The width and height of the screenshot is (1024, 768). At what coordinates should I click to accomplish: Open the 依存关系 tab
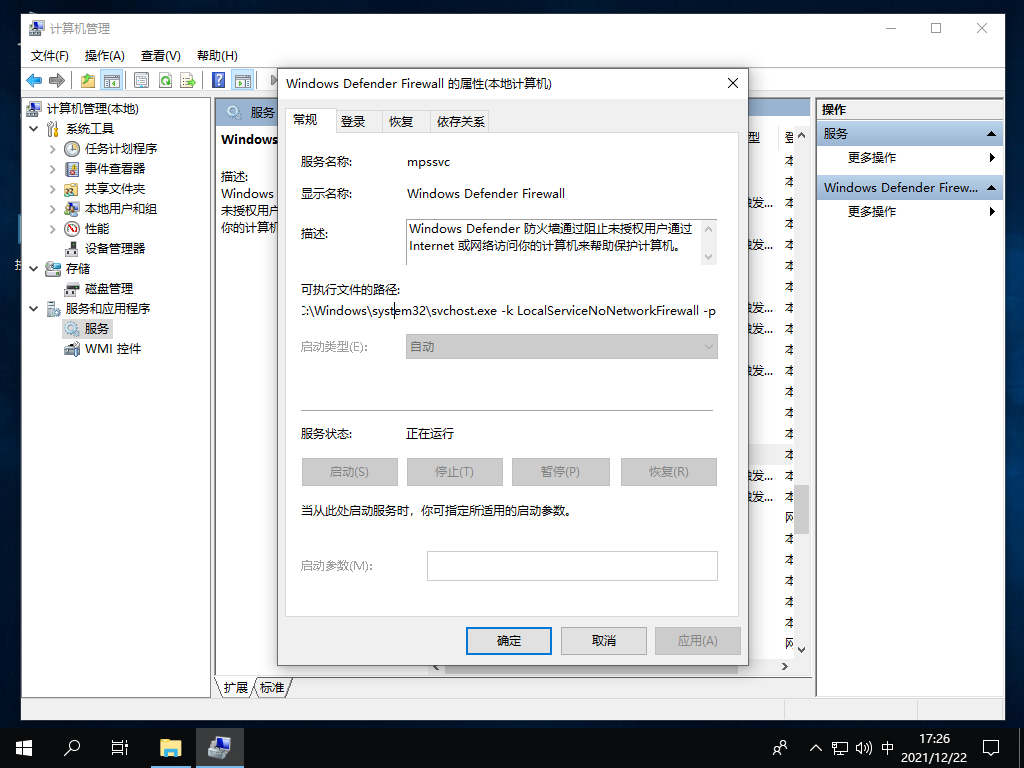coord(460,121)
